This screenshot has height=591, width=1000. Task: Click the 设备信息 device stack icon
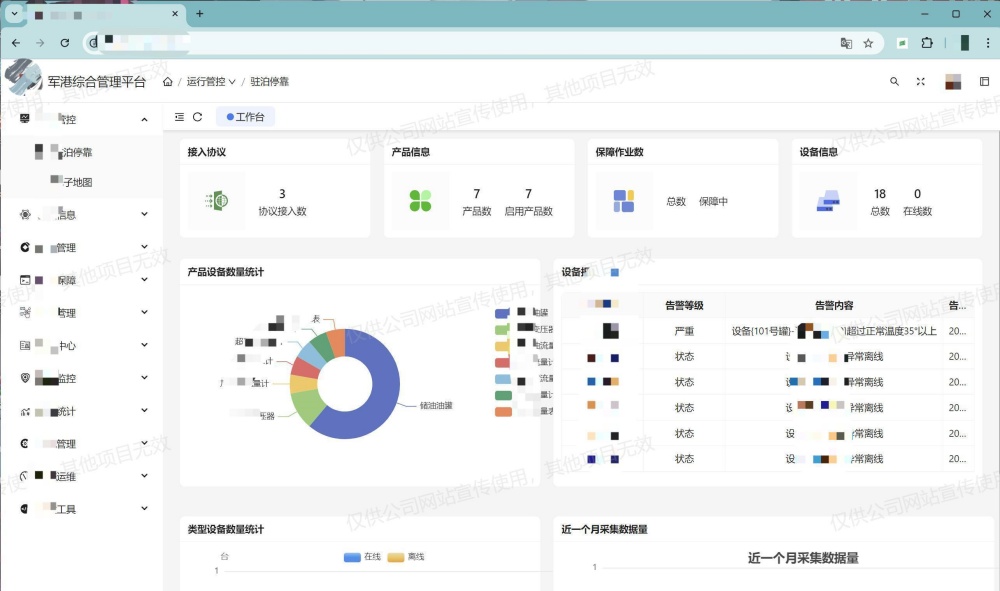828,201
